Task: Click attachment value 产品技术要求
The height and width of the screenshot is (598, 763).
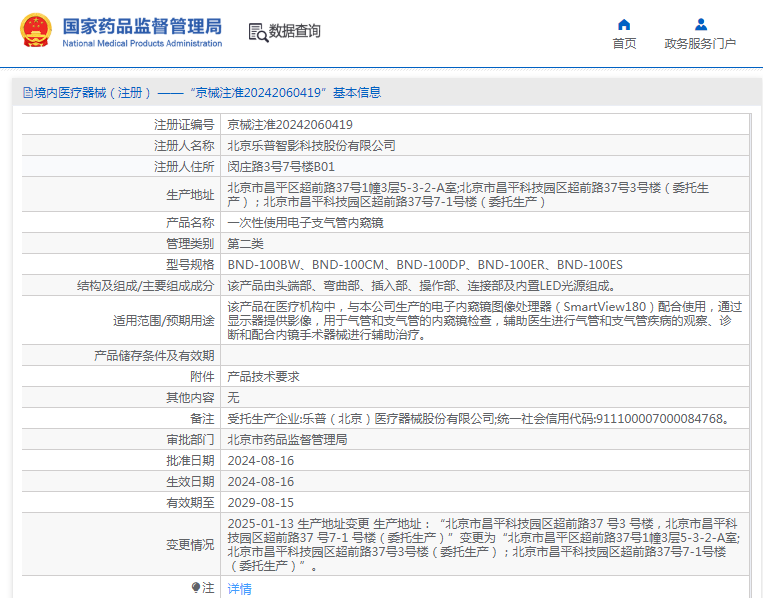Action: tap(263, 376)
